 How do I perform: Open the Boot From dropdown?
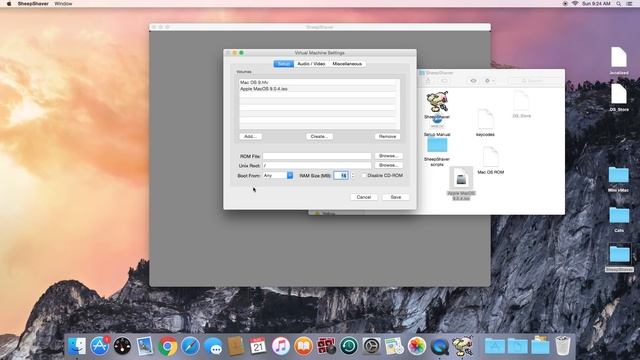278,176
